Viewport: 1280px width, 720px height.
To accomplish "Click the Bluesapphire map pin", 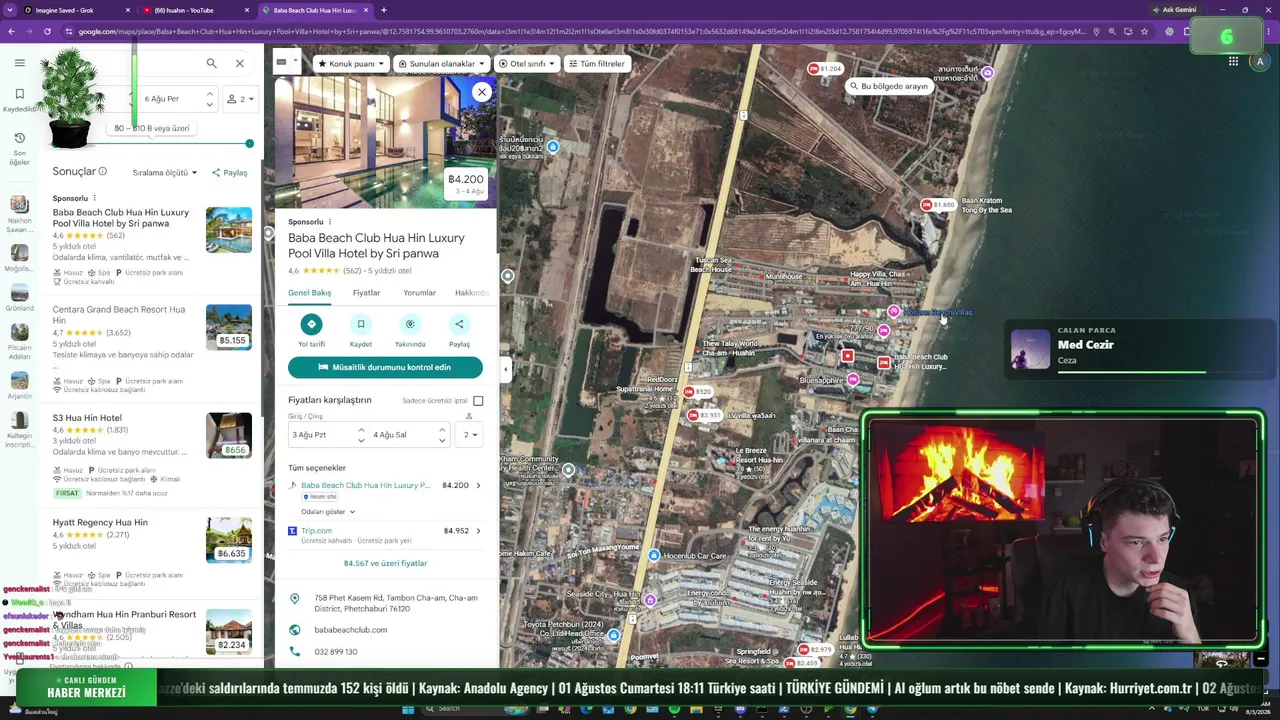I will click(x=852, y=380).
